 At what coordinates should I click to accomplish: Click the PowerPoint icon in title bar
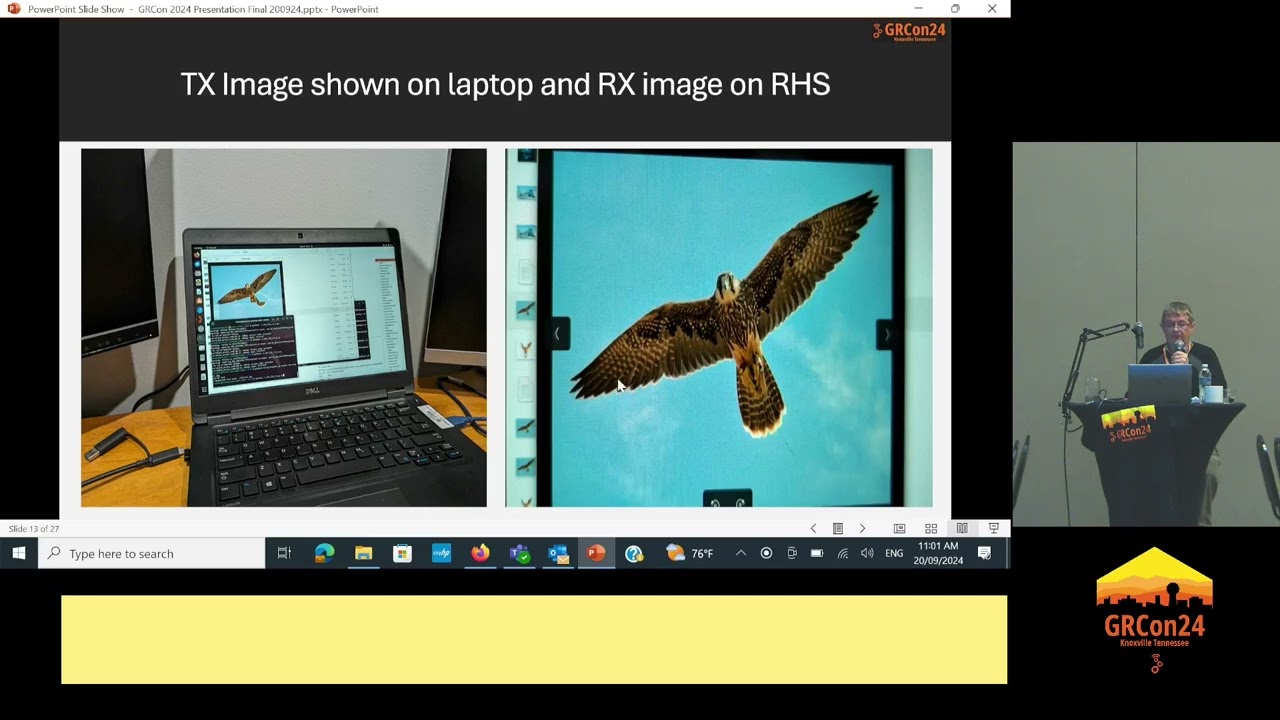13,9
